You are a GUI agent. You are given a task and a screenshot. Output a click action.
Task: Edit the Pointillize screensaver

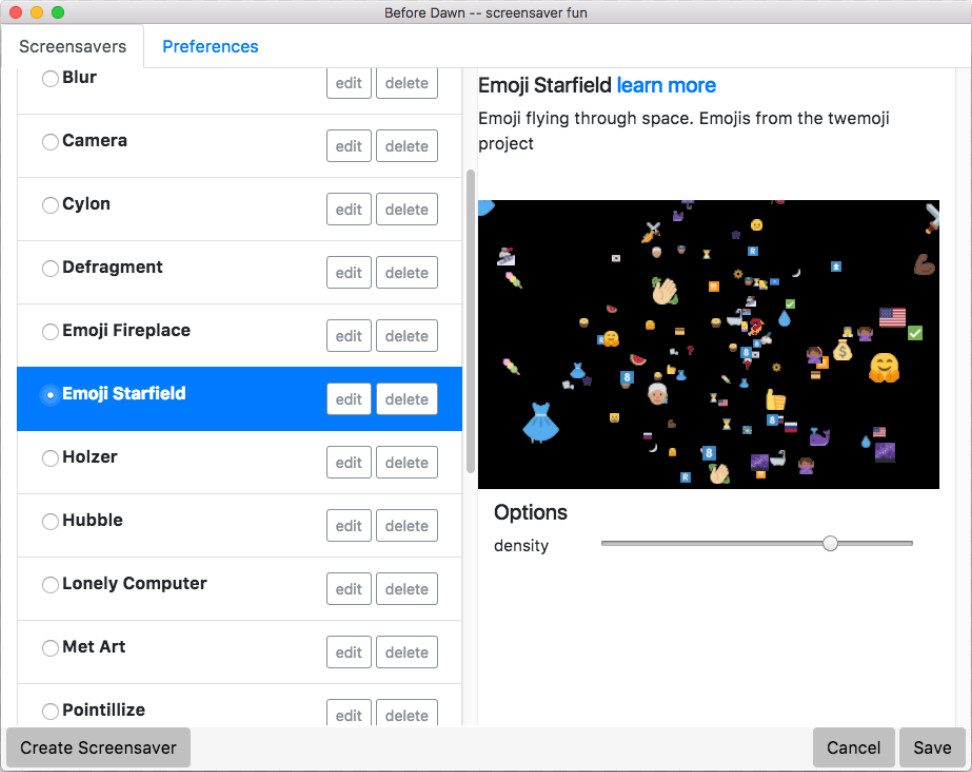click(349, 713)
